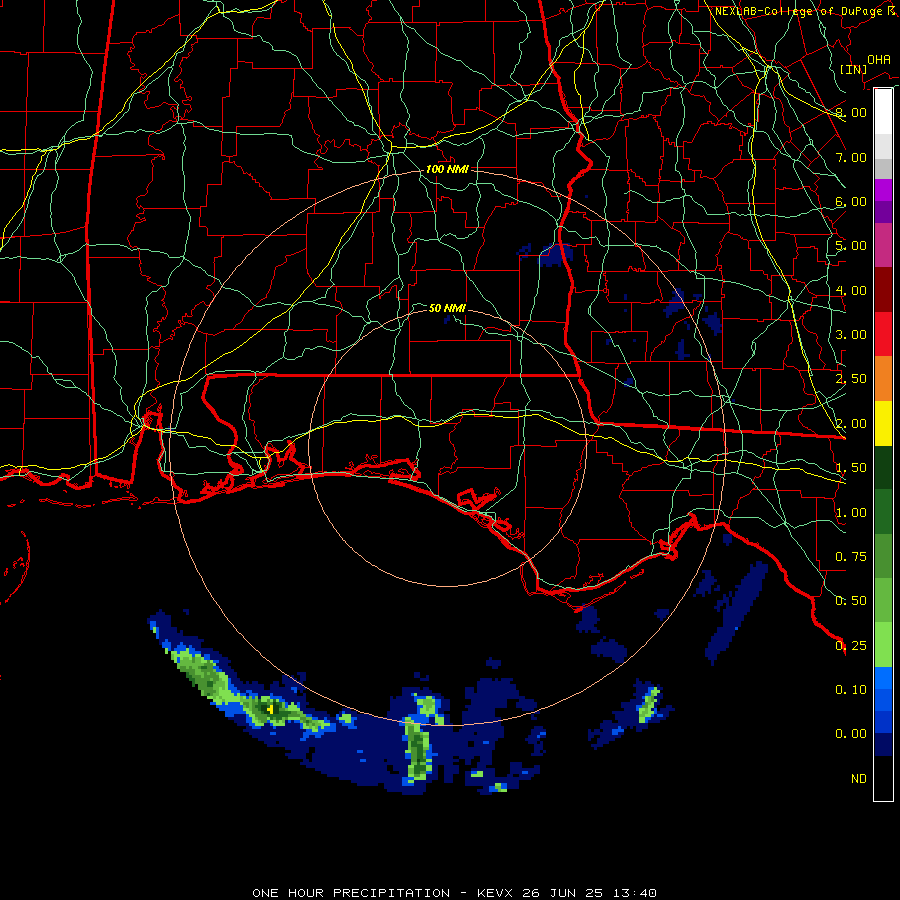Pick the black ND swatch at the scale bottom

[x=883, y=778]
